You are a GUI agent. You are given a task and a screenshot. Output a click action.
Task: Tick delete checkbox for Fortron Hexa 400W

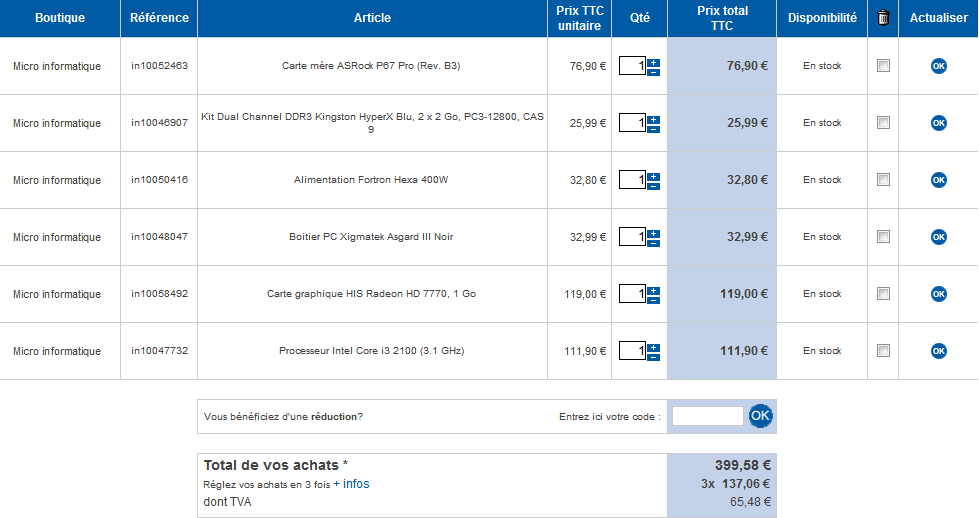[x=882, y=180]
